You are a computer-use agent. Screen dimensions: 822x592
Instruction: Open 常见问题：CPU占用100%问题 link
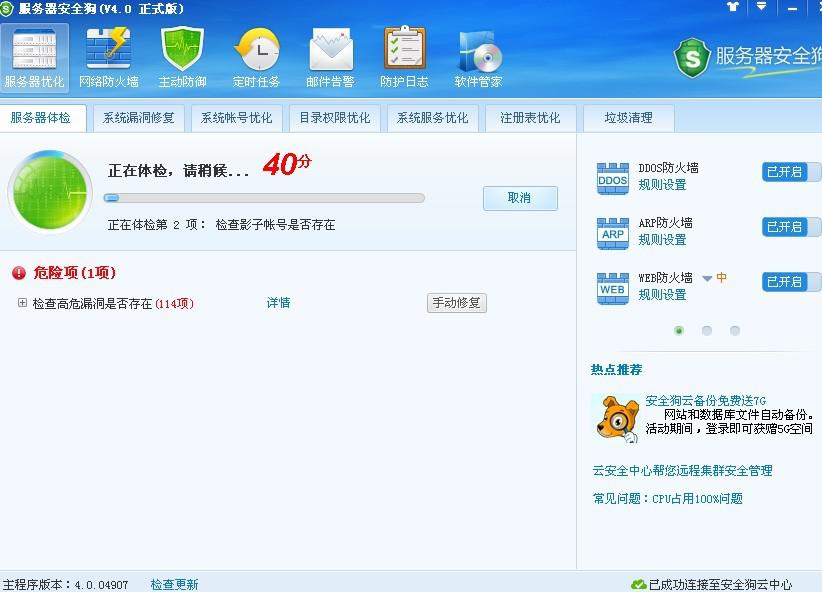click(x=668, y=498)
